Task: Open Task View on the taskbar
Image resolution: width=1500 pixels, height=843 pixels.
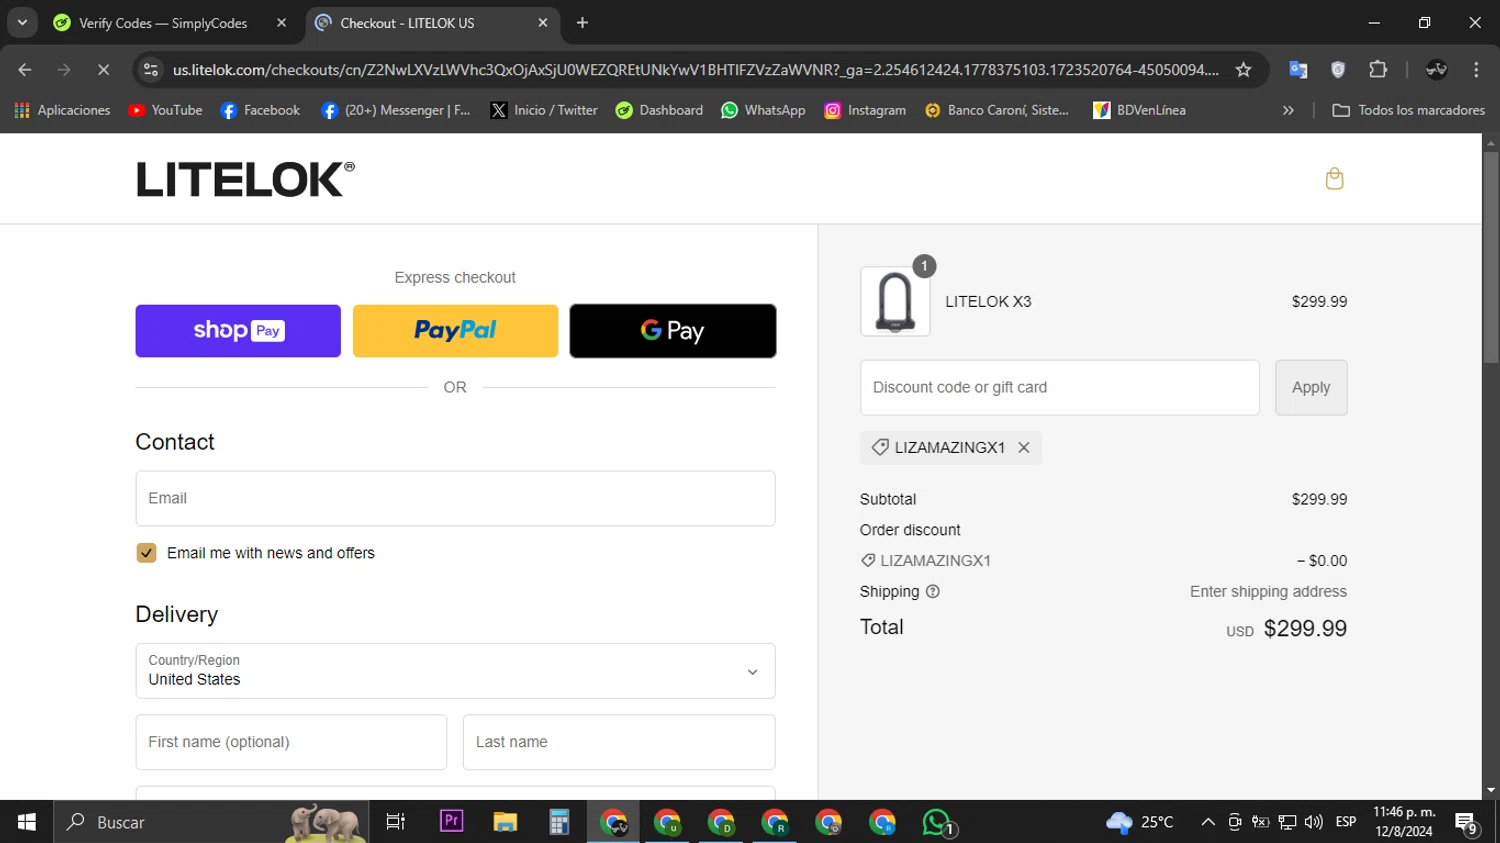Action: point(396,822)
